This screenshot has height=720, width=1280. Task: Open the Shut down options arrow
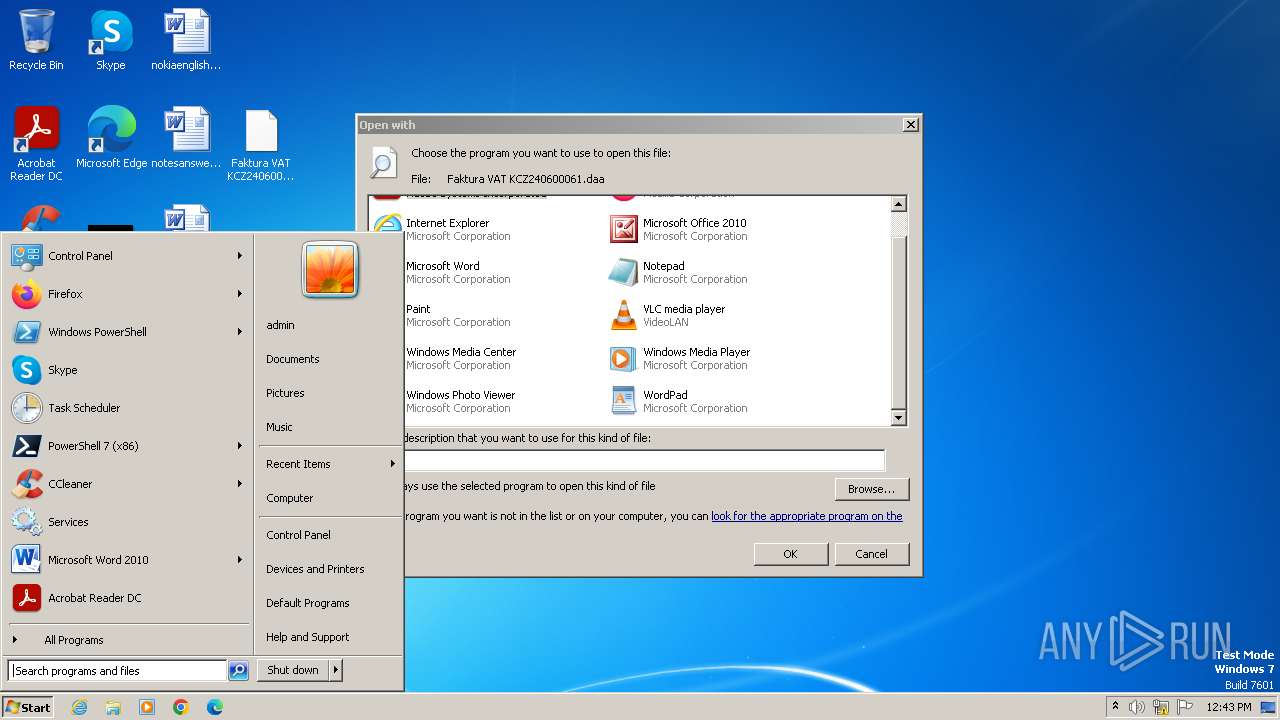coord(336,670)
